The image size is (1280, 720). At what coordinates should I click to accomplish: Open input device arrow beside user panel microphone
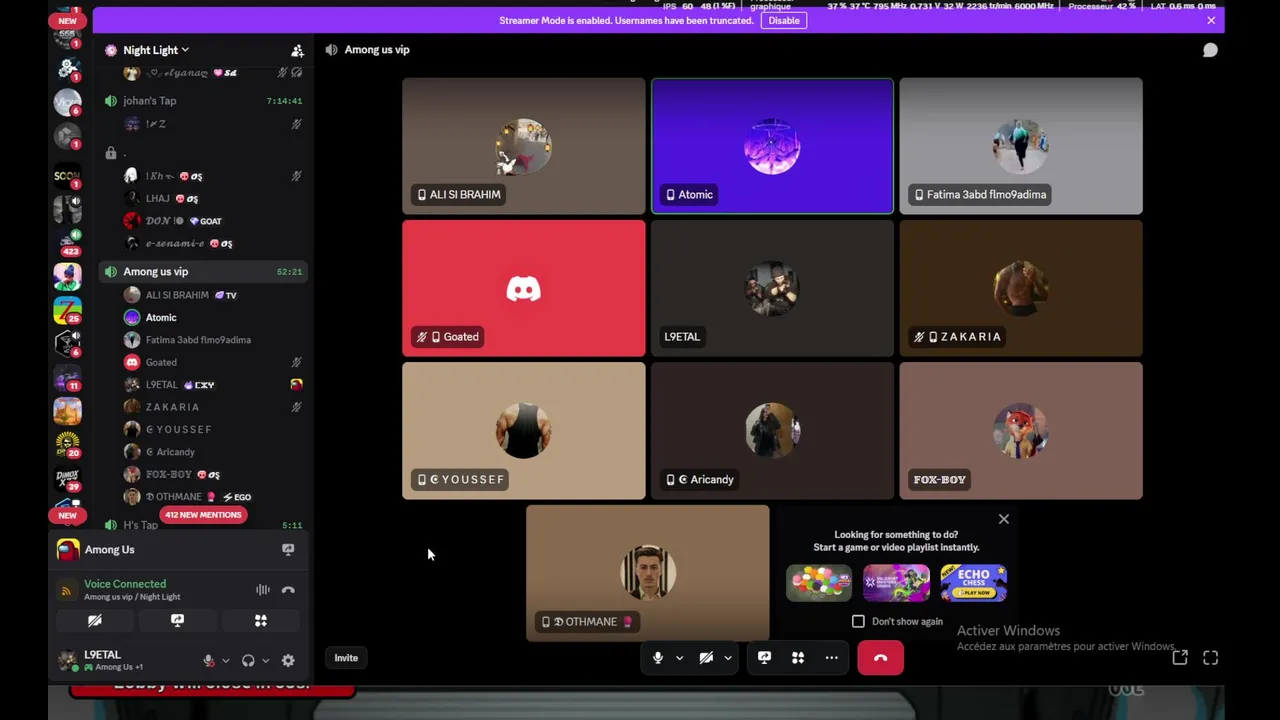[225, 661]
